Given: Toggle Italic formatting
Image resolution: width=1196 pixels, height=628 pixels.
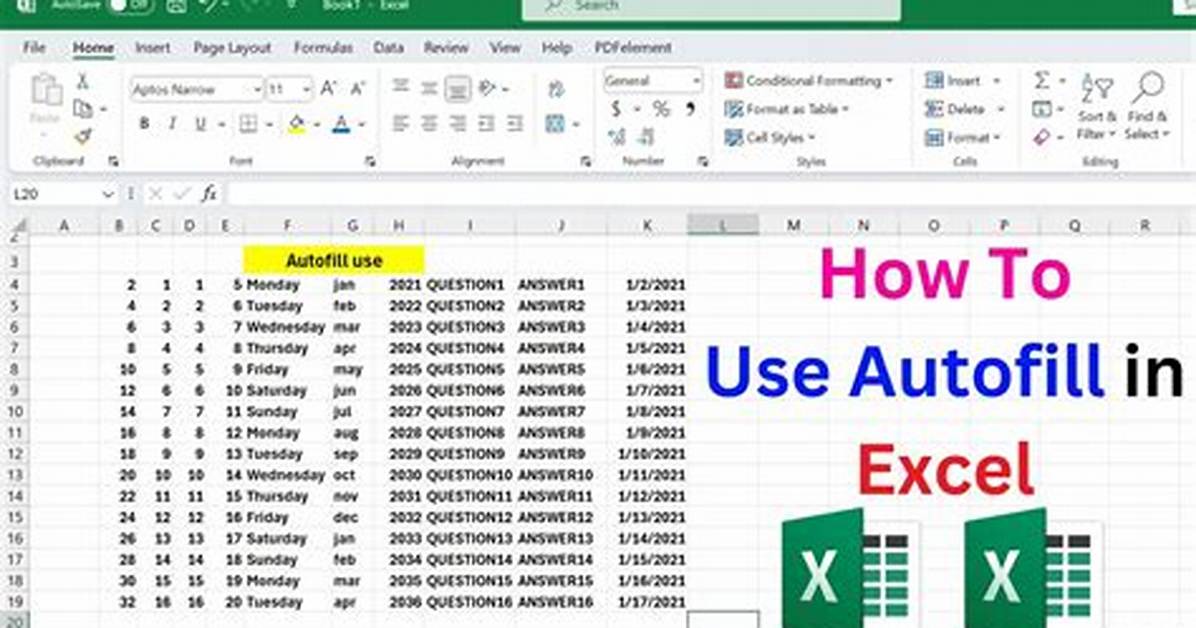Looking at the screenshot, I should (x=172, y=124).
